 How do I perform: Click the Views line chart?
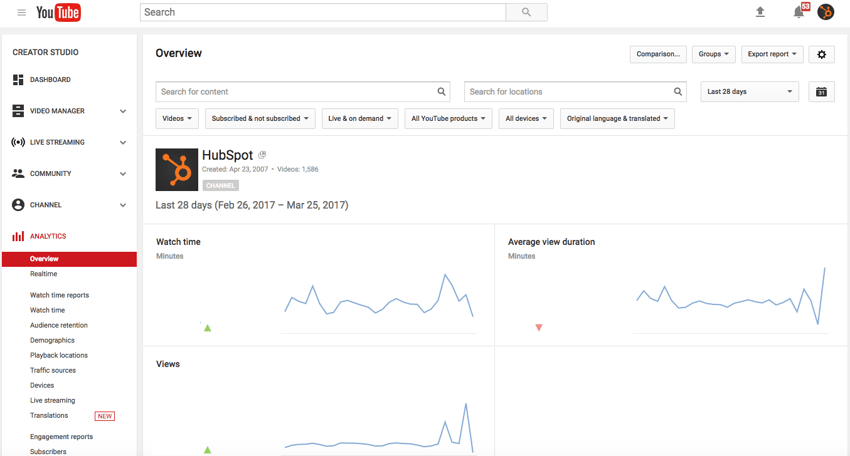click(379, 428)
